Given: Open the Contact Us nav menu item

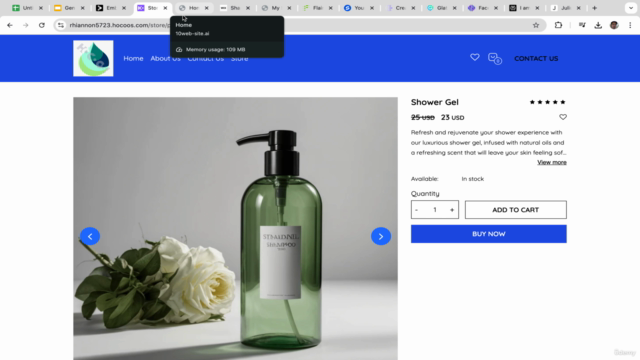Looking at the screenshot, I should click(x=206, y=58).
